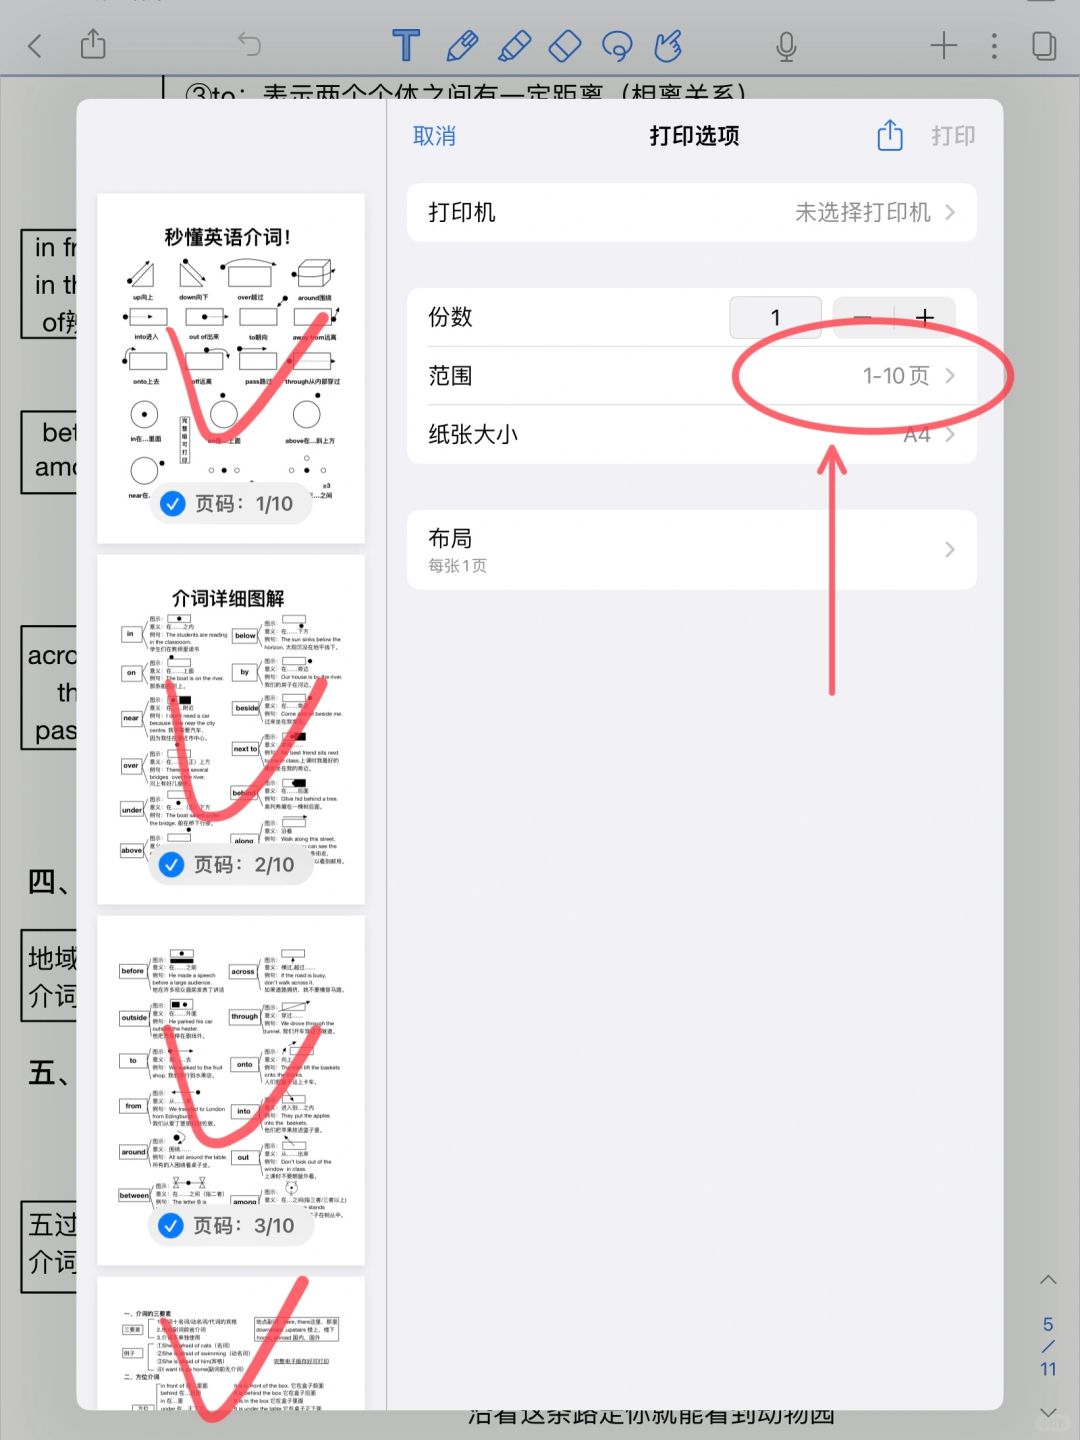Tap the 打印 print button
This screenshot has height=1440, width=1080.
953,136
